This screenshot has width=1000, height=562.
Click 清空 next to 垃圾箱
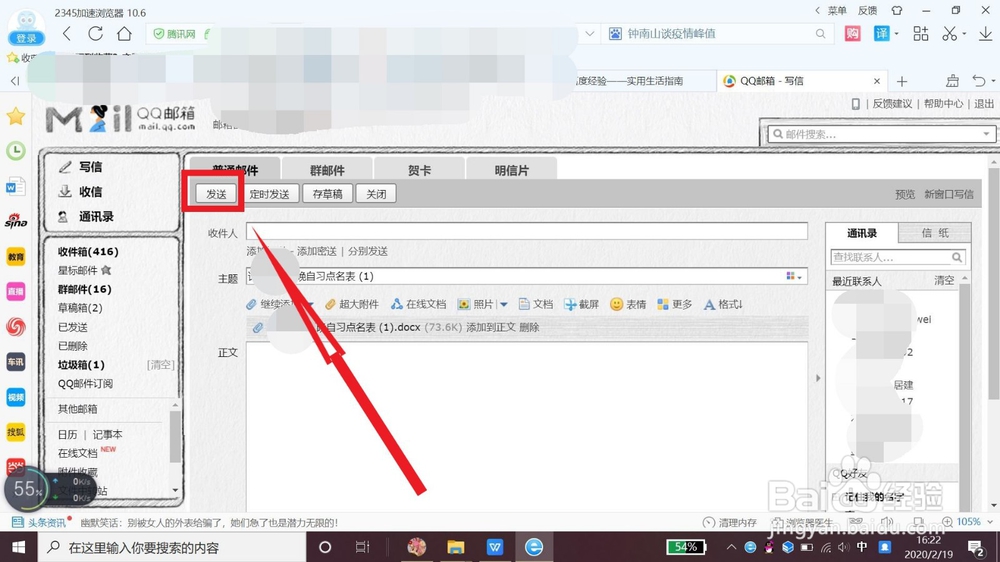pos(160,365)
